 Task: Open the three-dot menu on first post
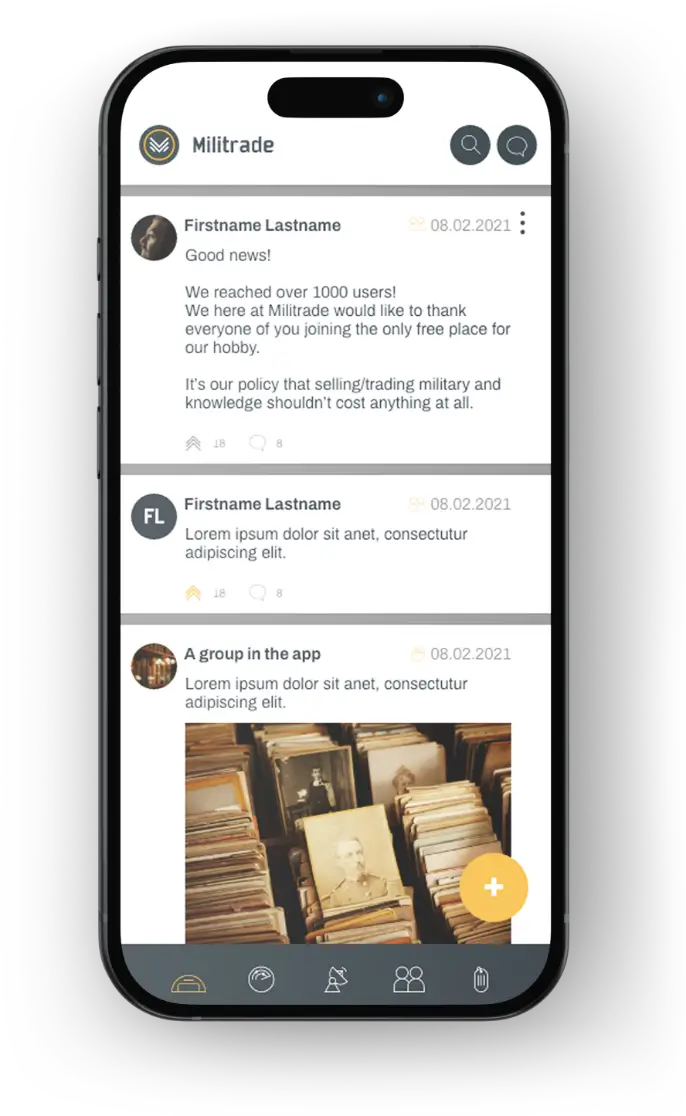tap(522, 223)
